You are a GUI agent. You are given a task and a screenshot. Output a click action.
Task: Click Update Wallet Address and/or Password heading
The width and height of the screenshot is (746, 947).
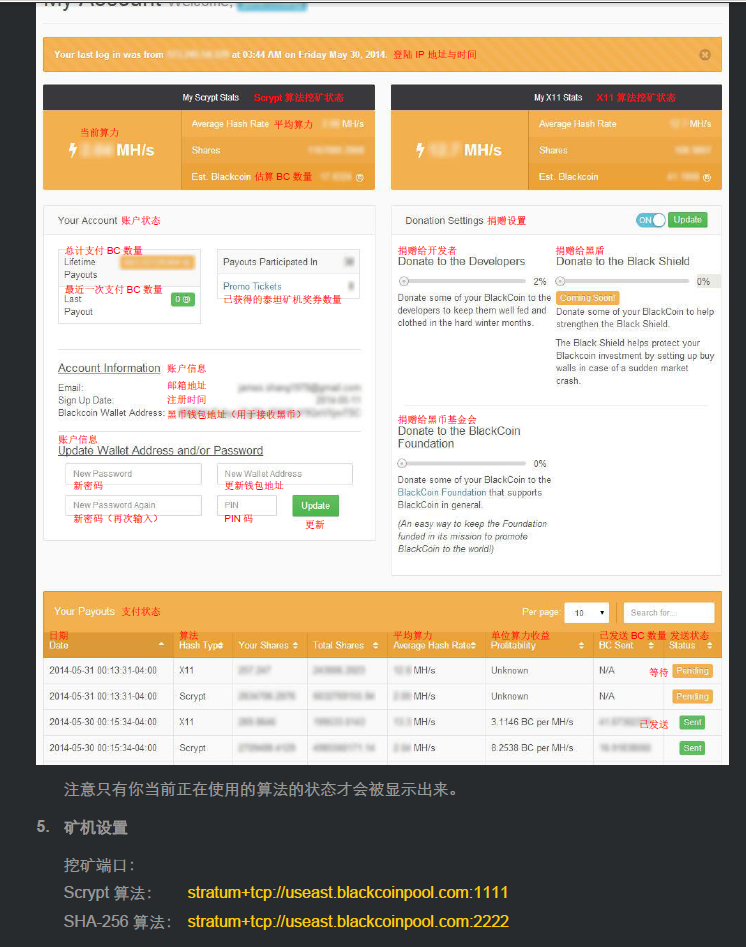161,451
